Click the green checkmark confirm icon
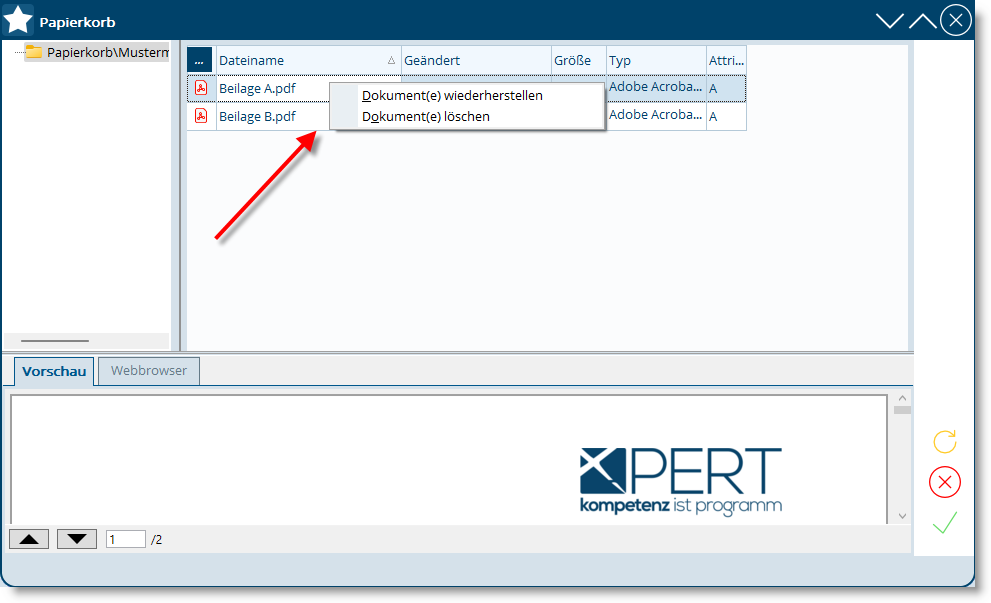The height and width of the screenshot is (603, 991). point(944,522)
